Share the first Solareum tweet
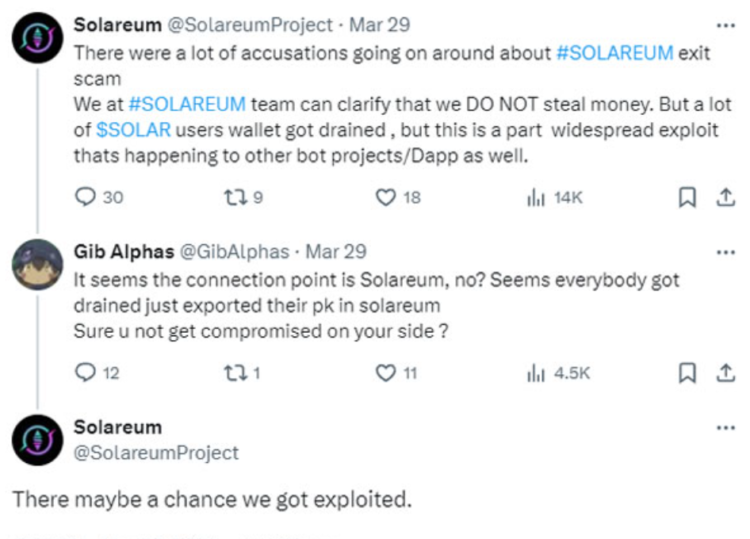The width and height of the screenshot is (750, 539). click(723, 198)
